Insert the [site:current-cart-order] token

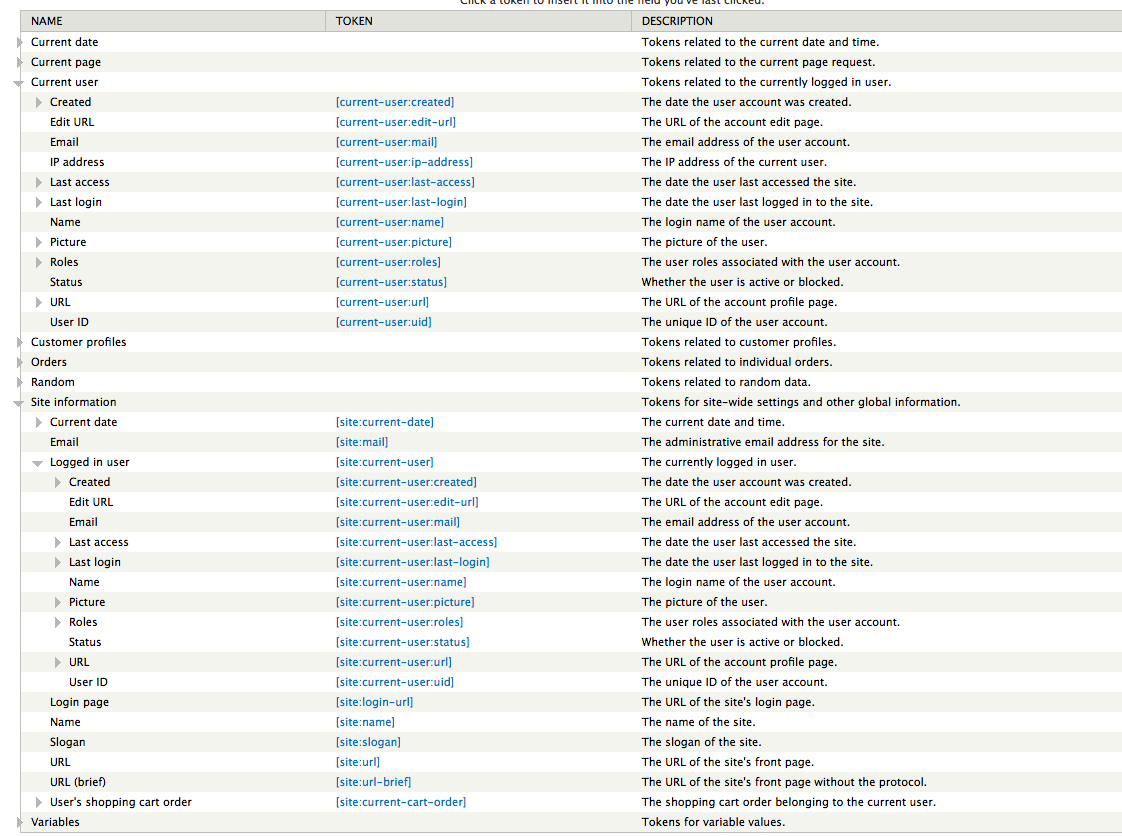[x=401, y=803]
